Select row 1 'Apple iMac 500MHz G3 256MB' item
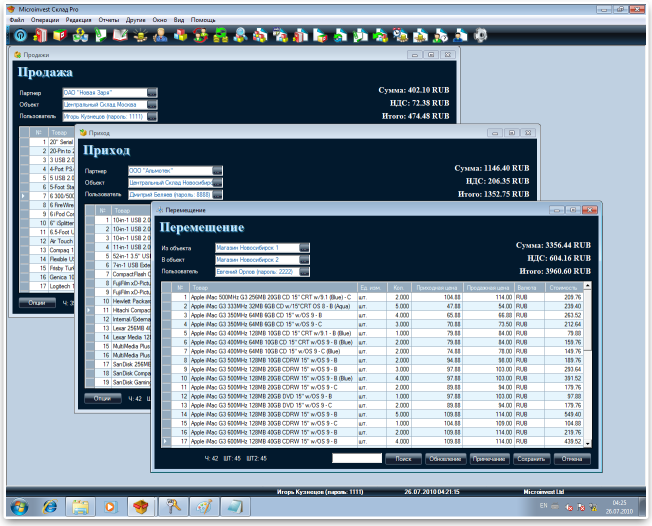 click(271, 297)
